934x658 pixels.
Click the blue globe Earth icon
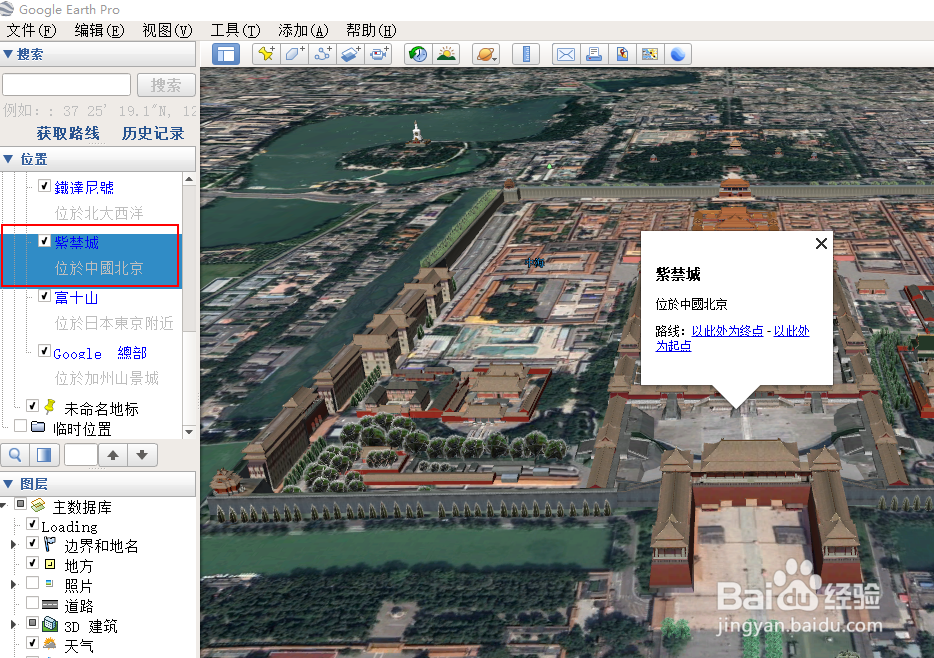point(678,54)
